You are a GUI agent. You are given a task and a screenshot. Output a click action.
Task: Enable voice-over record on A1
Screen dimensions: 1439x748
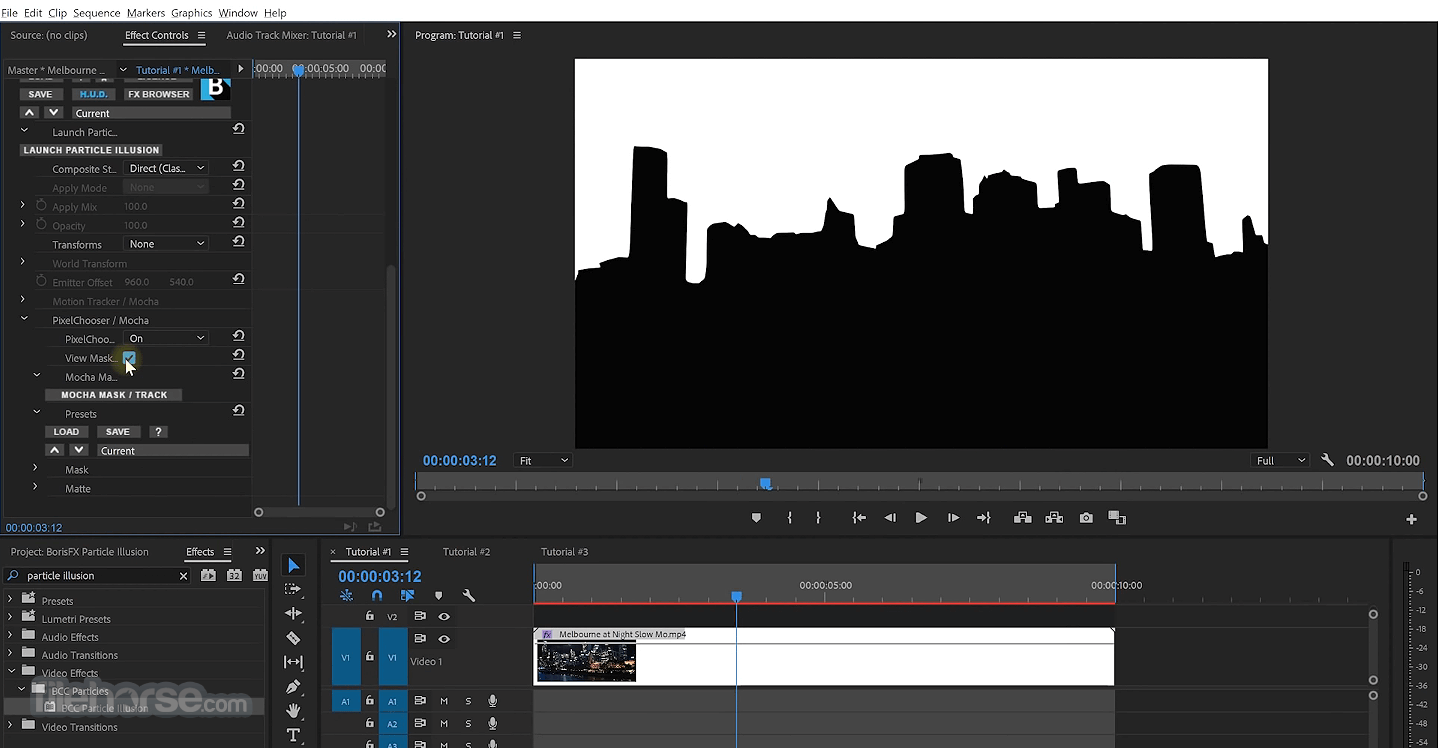click(492, 701)
